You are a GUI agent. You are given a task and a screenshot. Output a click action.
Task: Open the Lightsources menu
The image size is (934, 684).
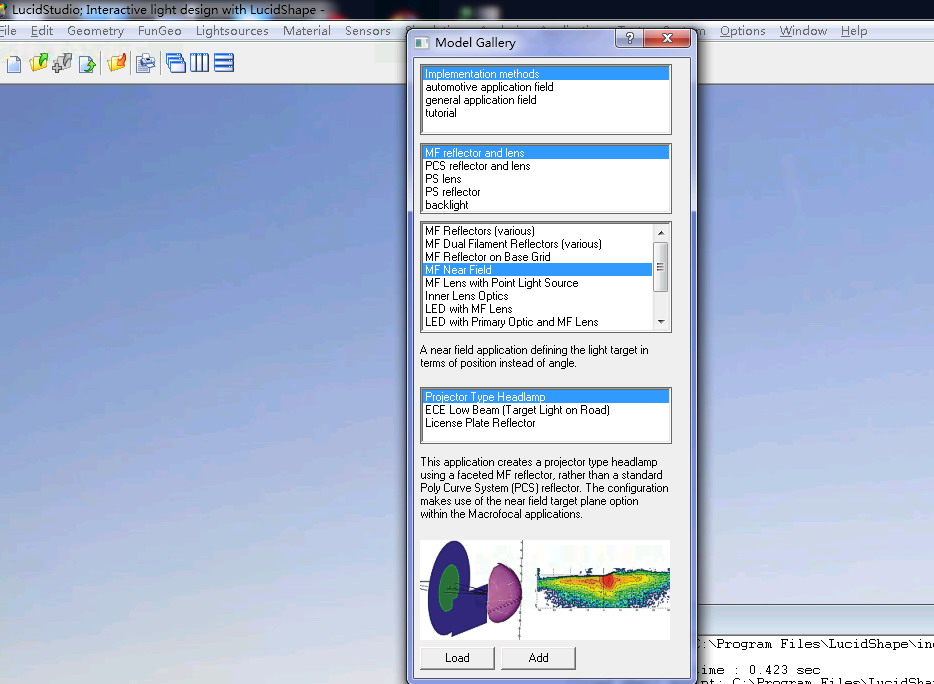coord(232,31)
